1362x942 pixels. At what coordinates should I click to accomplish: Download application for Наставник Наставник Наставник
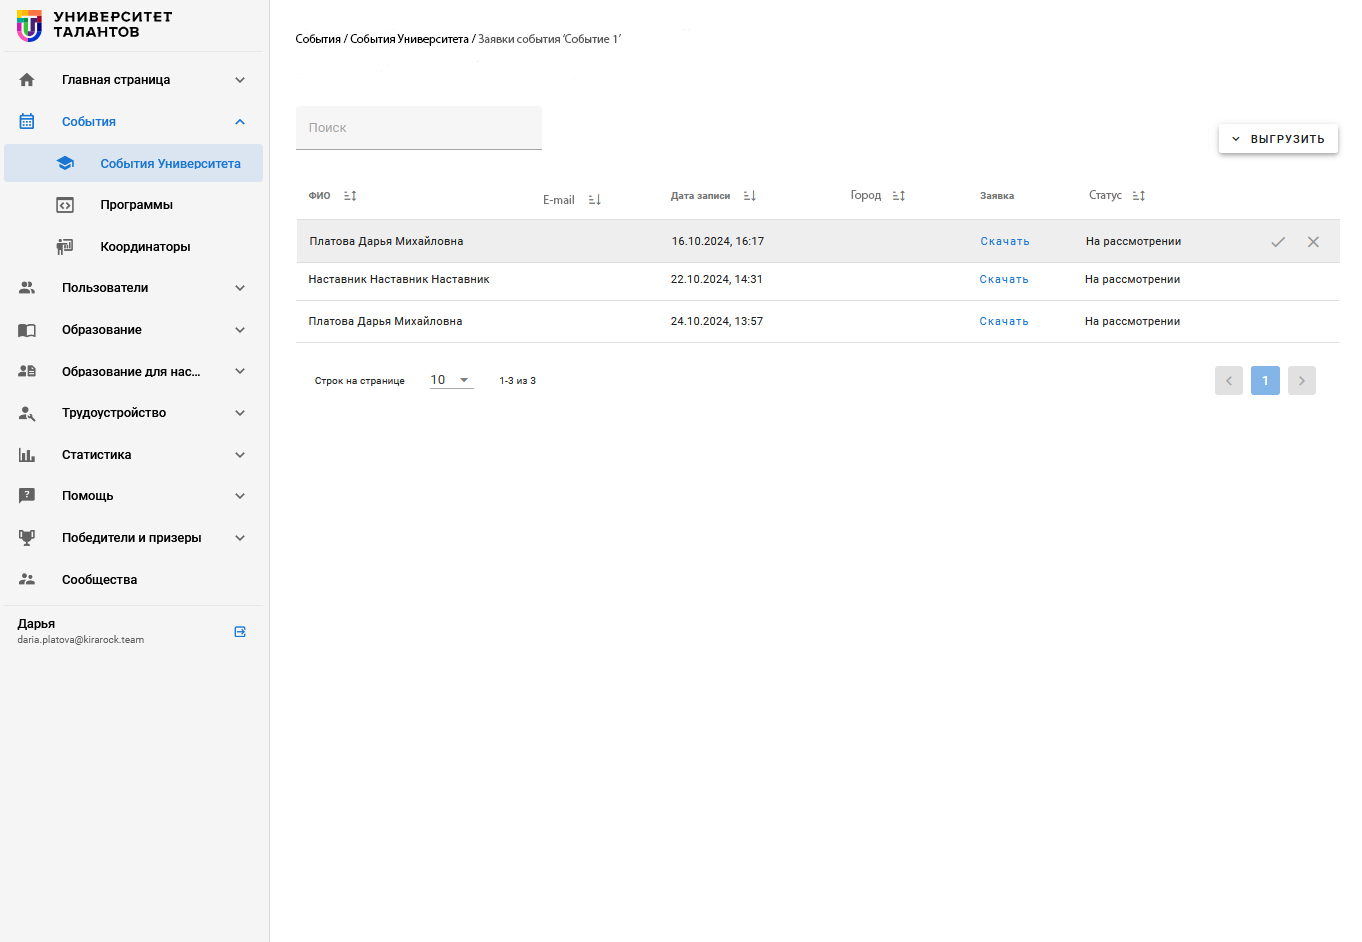point(1004,280)
